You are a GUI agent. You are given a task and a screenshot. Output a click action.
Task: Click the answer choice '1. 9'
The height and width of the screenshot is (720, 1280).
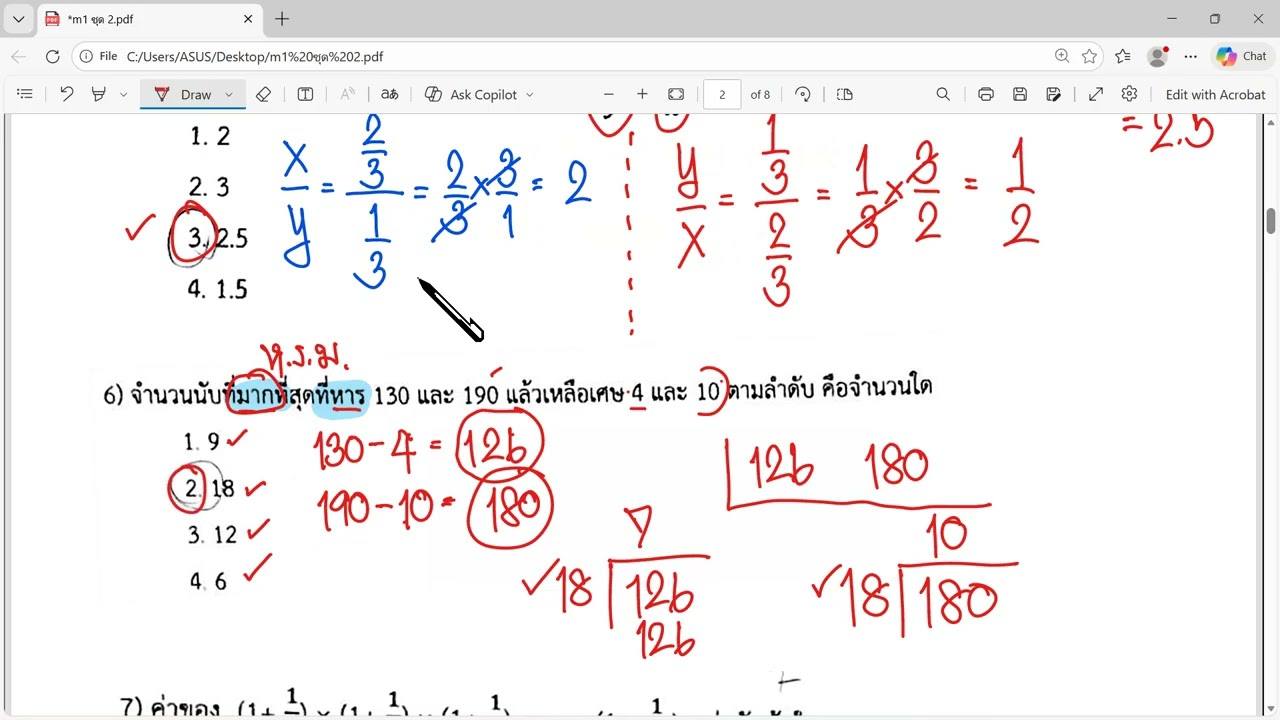(201, 441)
